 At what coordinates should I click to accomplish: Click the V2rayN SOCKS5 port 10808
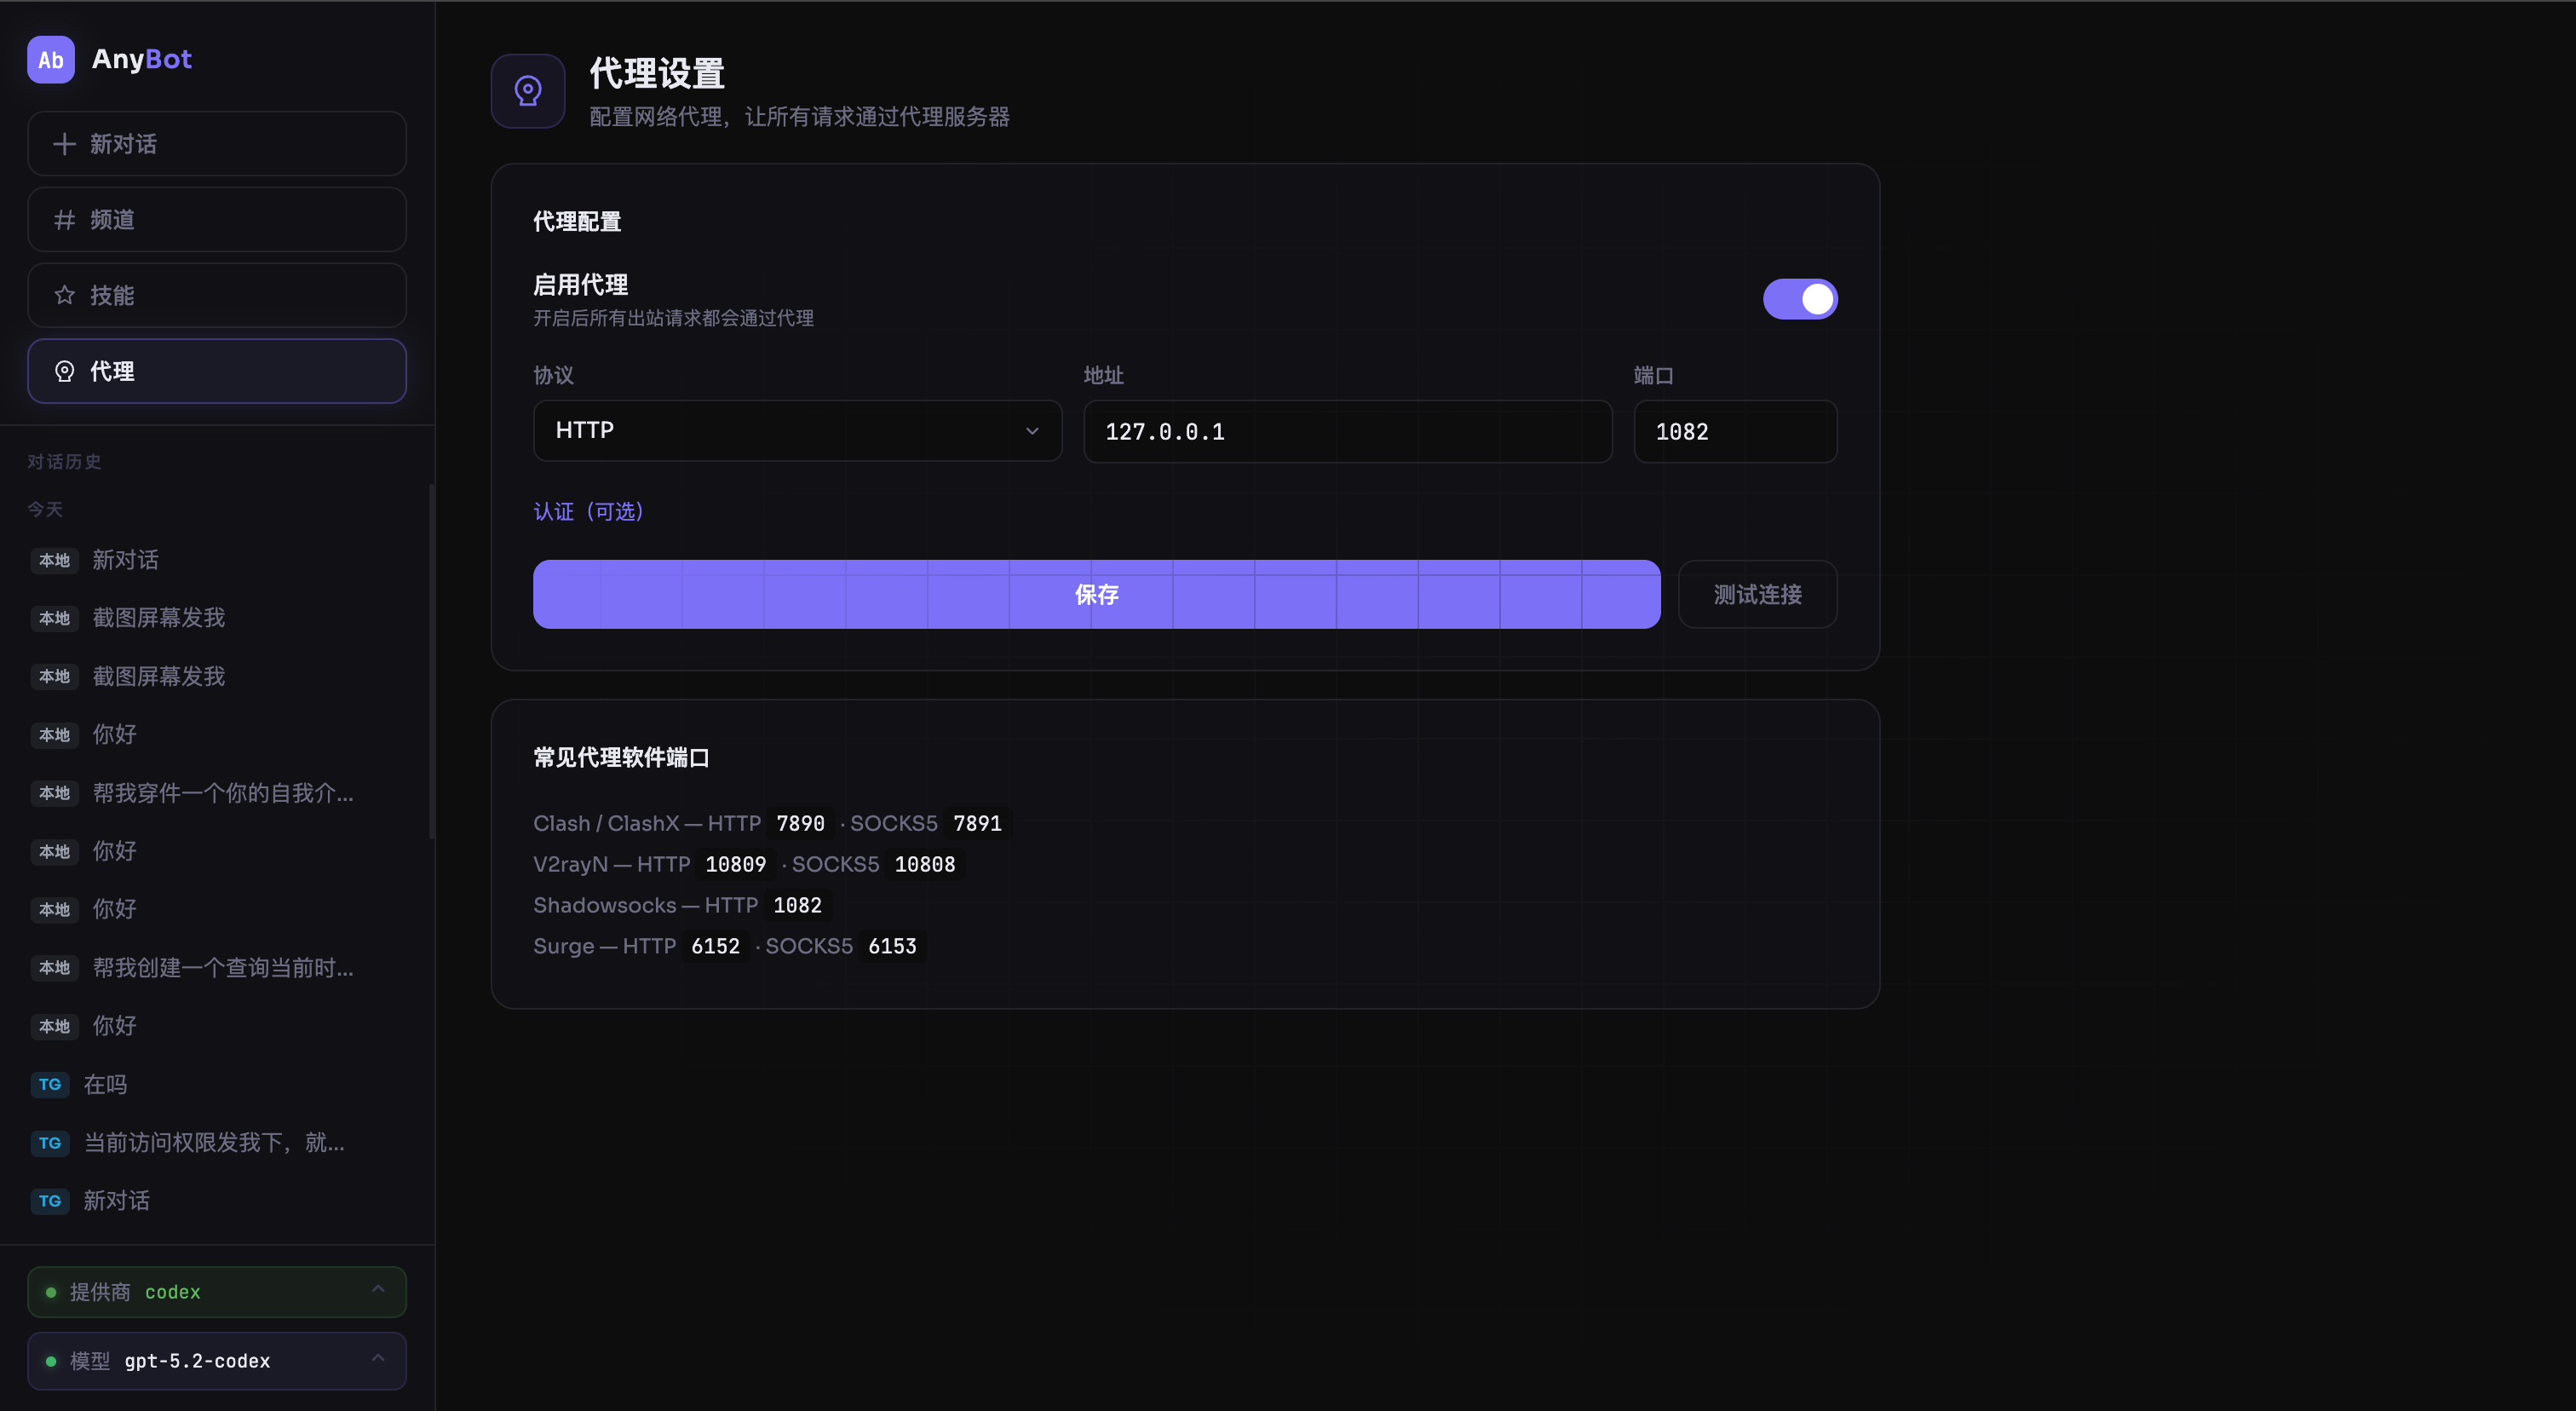tap(925, 865)
